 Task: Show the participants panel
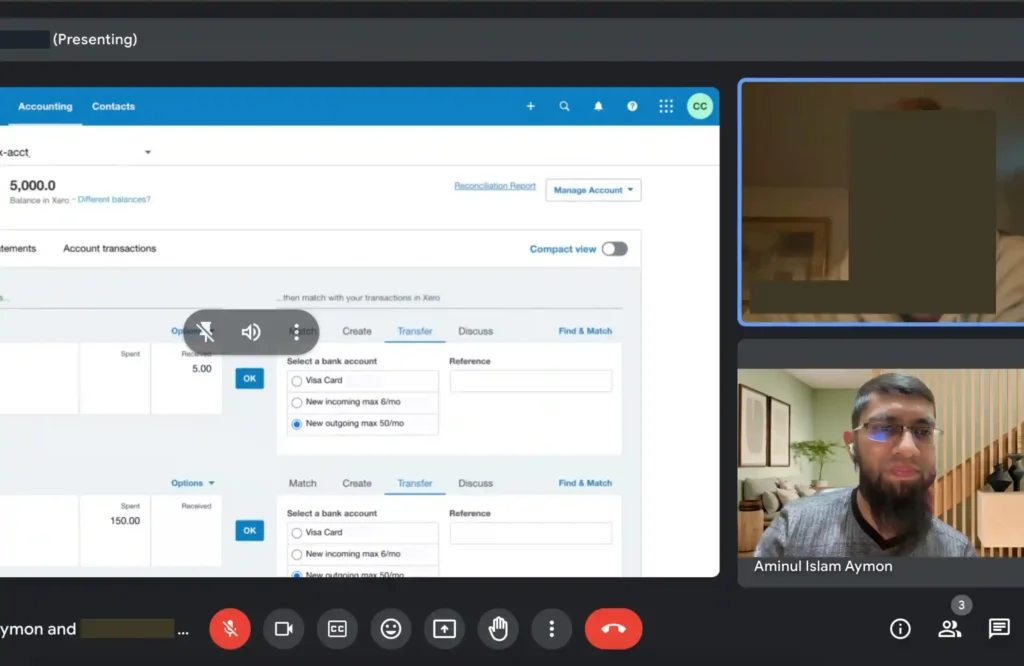pyautogui.click(x=950, y=629)
